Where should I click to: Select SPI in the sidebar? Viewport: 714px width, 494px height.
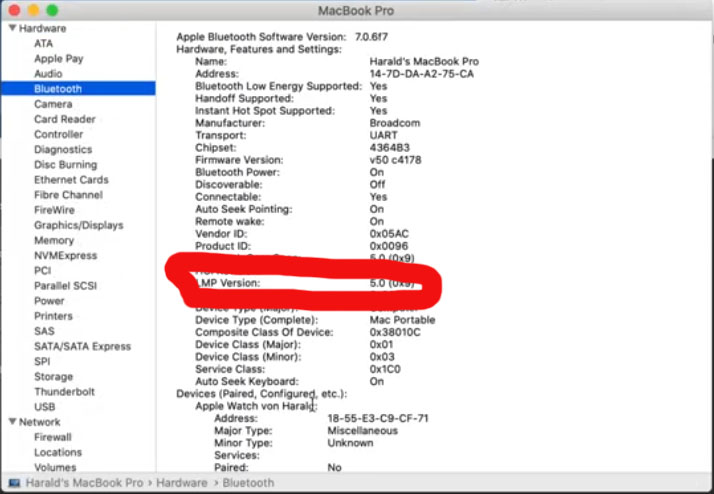[42, 362]
